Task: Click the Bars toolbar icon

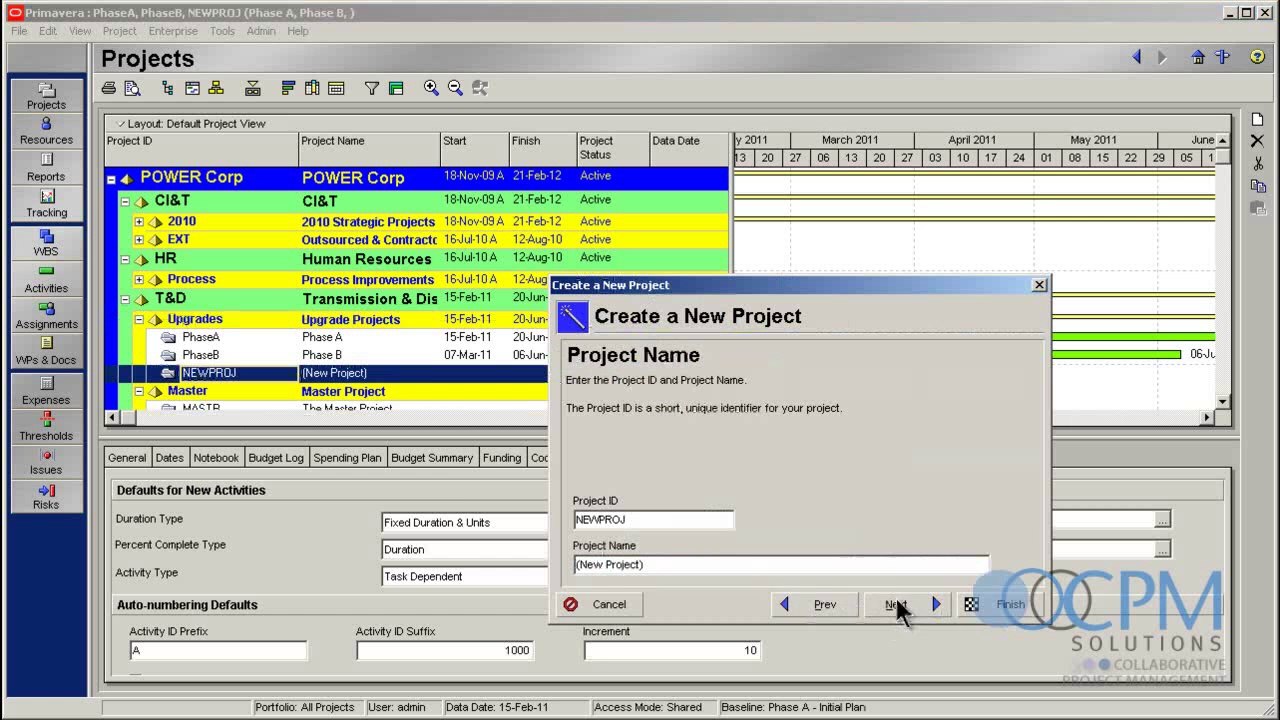Action: [x=288, y=88]
